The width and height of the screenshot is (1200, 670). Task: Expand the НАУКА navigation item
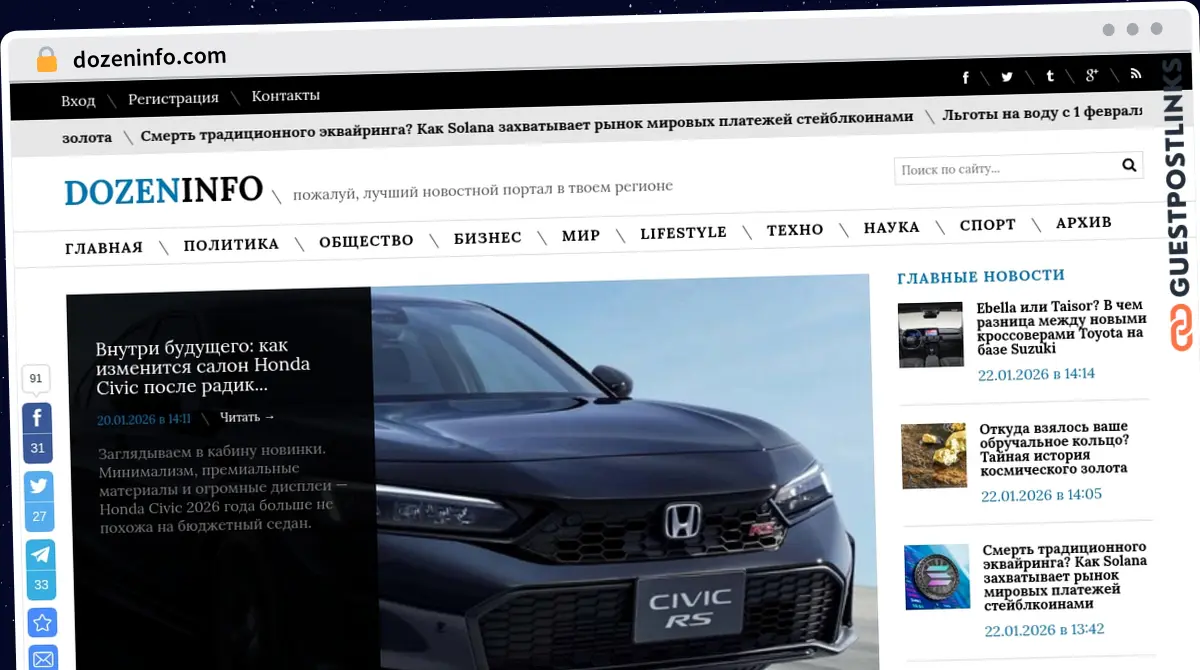[x=888, y=227]
